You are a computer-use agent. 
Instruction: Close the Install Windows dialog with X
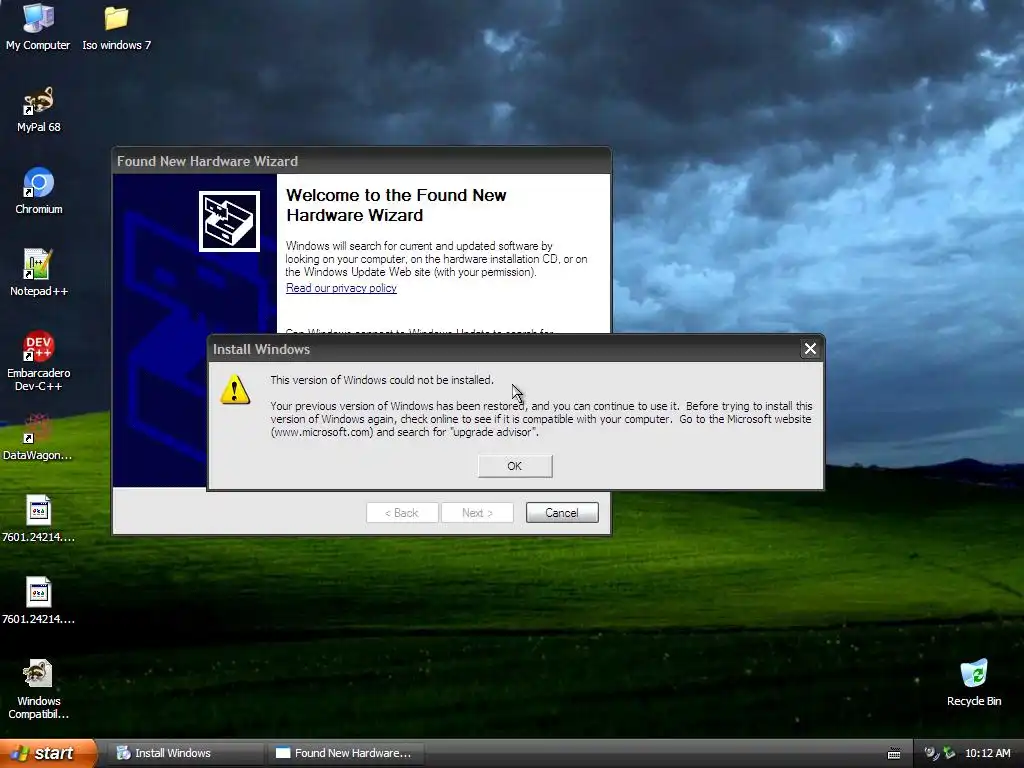810,349
